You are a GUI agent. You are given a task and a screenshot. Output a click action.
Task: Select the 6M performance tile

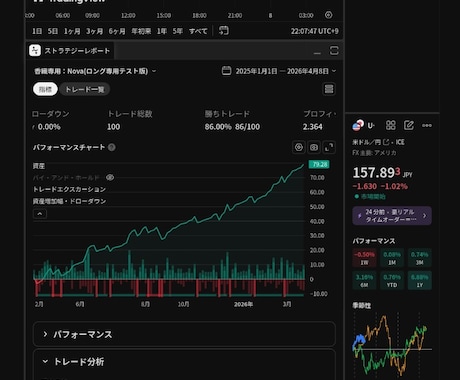pos(364,281)
